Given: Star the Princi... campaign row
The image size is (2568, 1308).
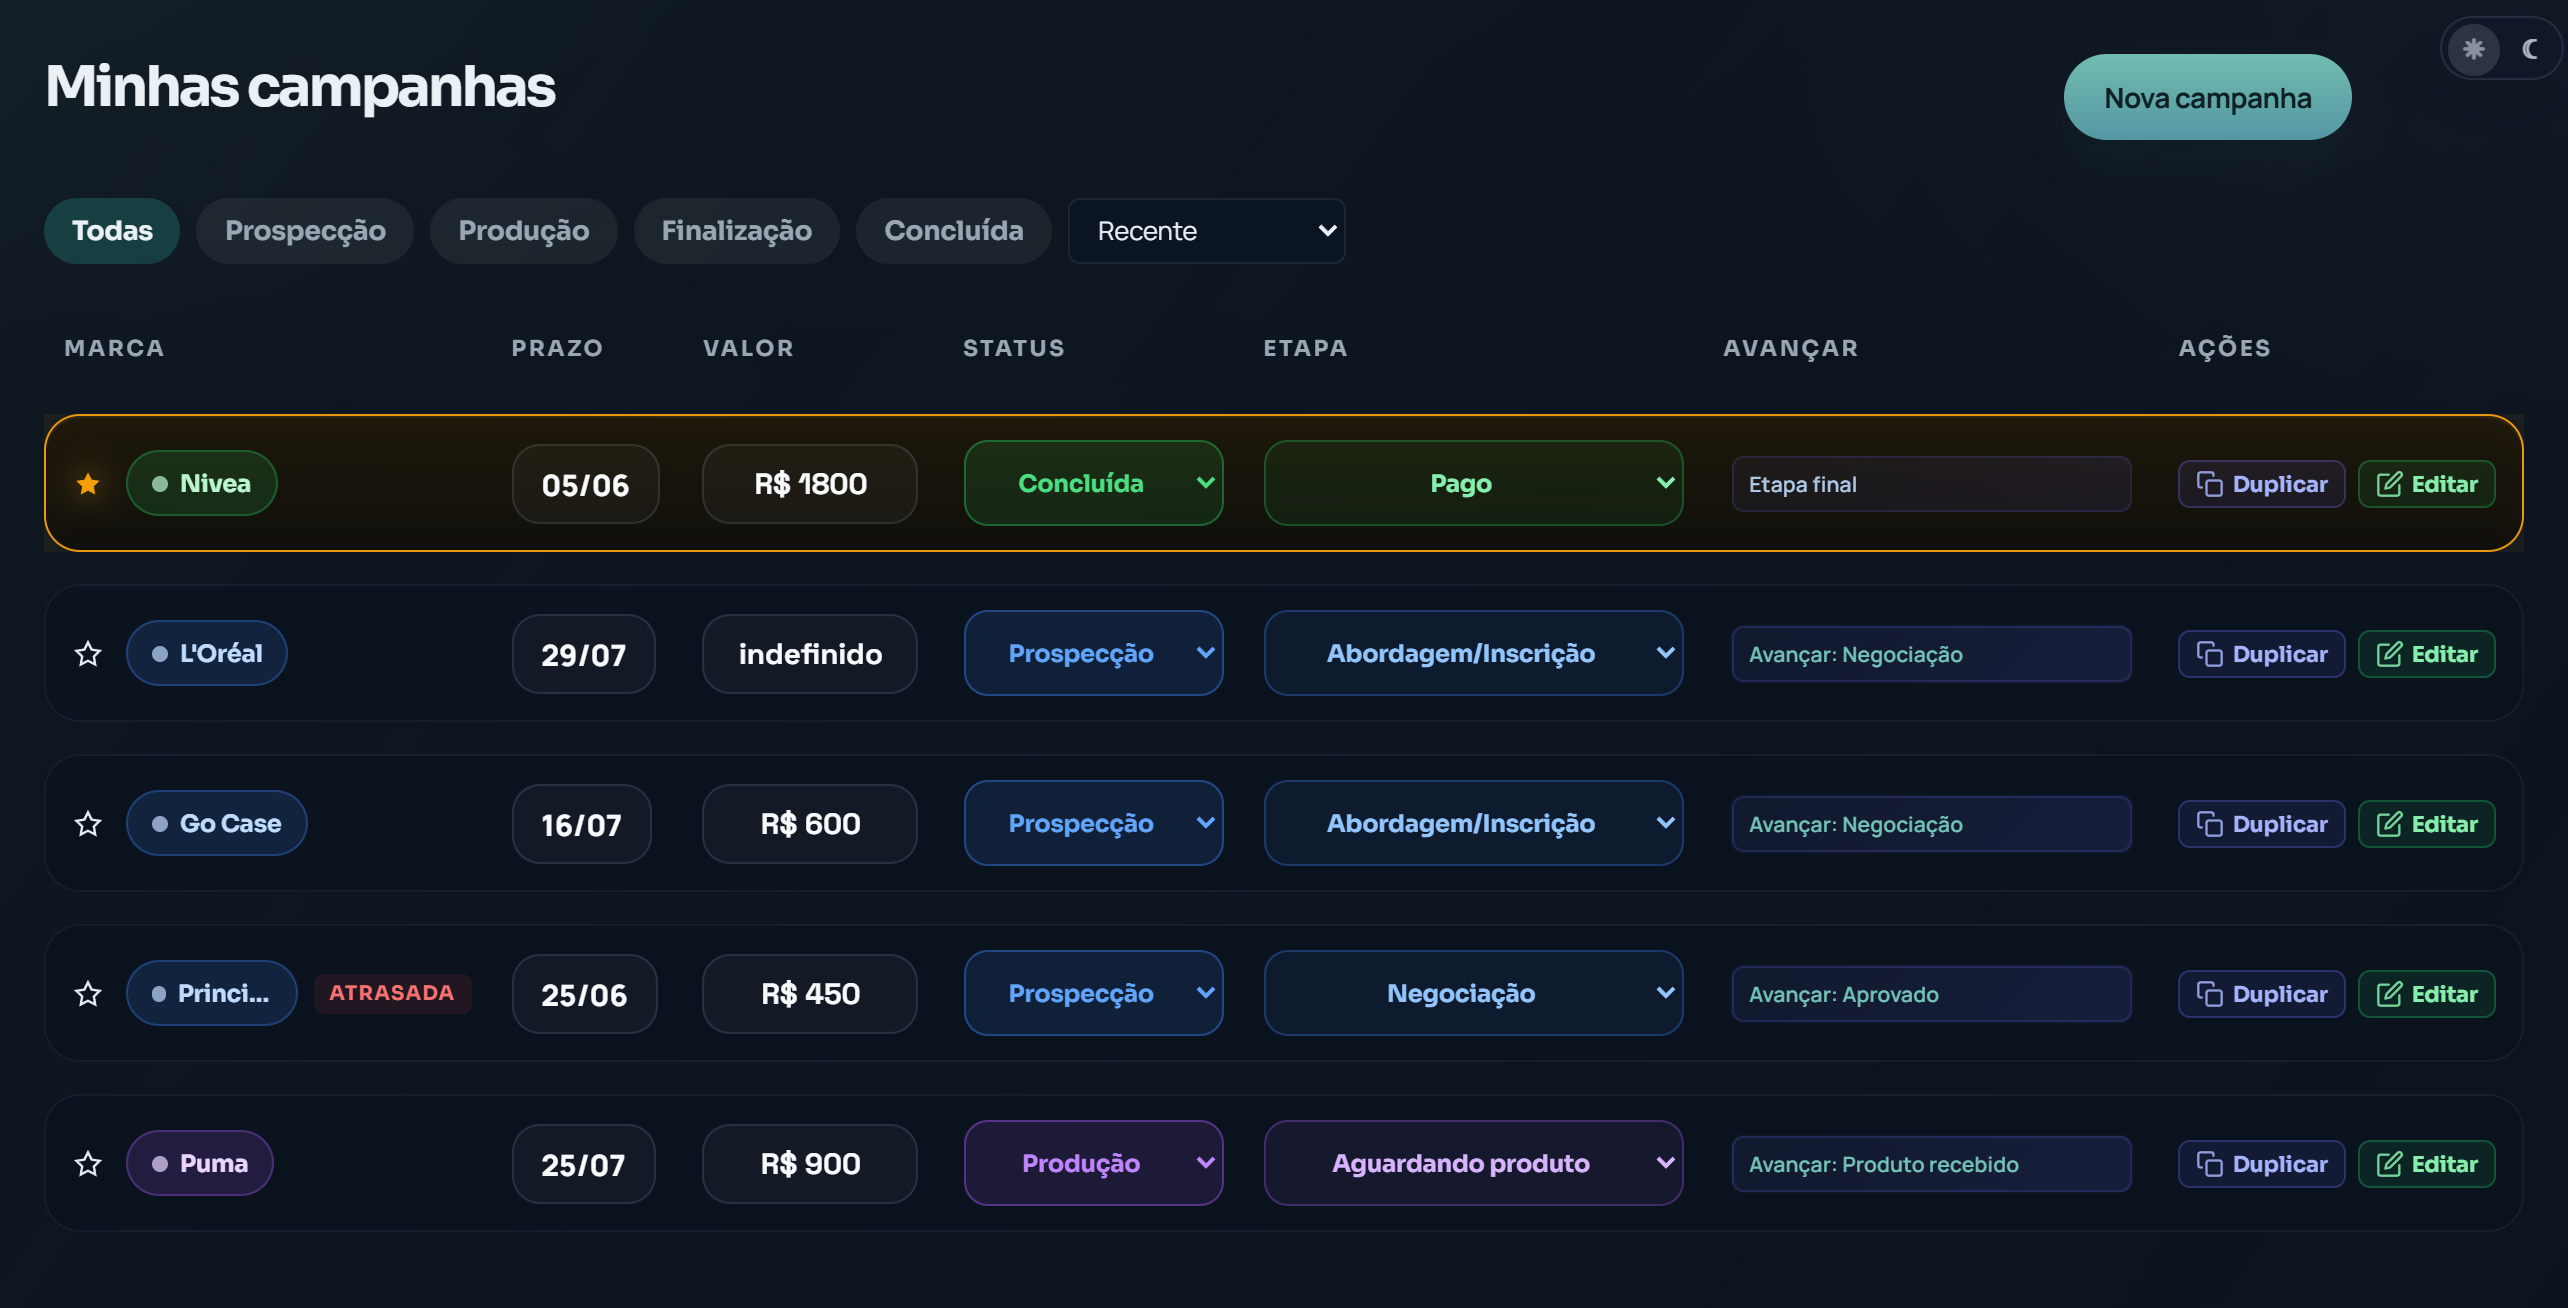Looking at the screenshot, I should (88, 994).
